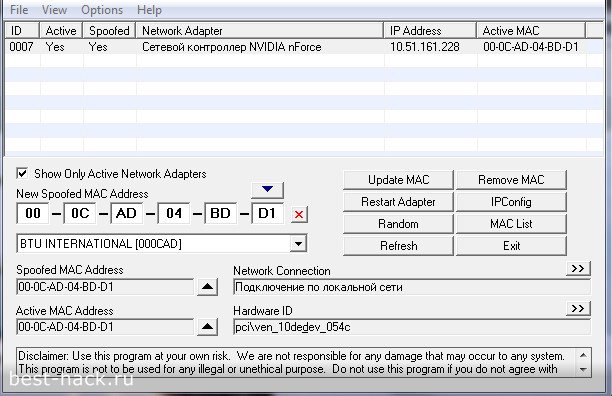
Task: Sort by the Active column header
Action: tap(61, 30)
